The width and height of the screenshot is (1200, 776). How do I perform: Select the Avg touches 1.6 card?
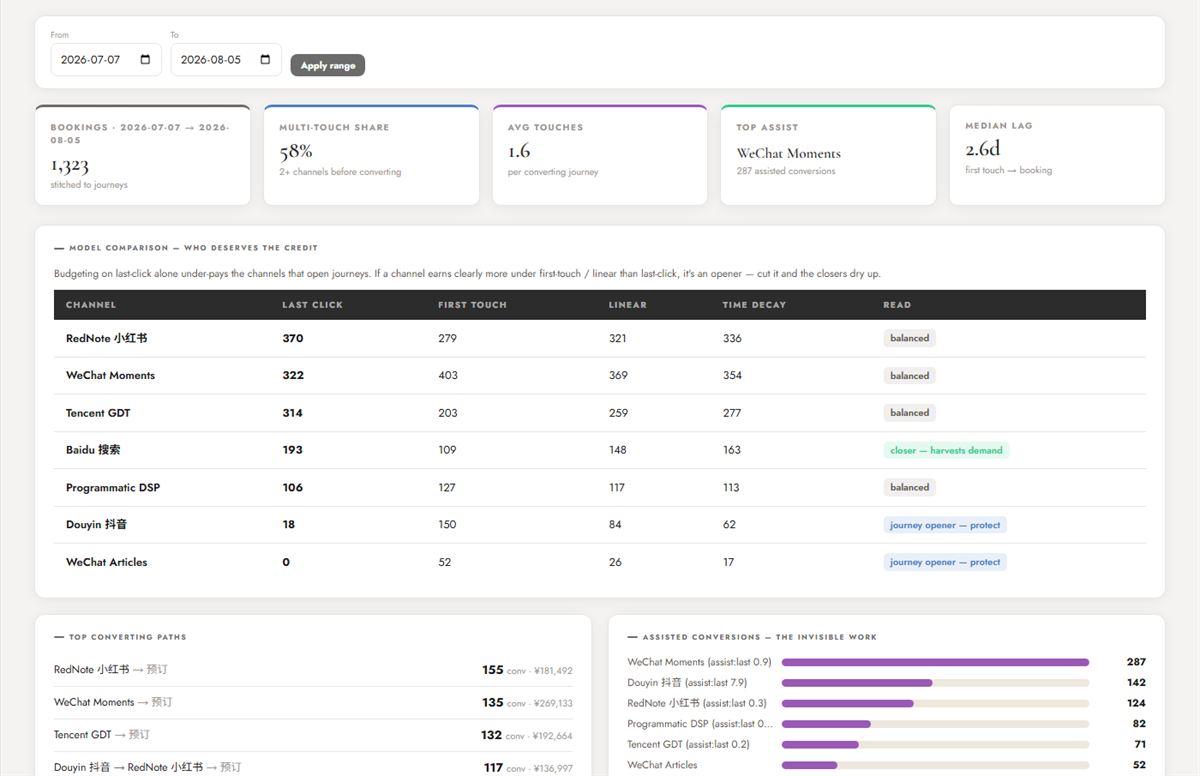pos(600,155)
